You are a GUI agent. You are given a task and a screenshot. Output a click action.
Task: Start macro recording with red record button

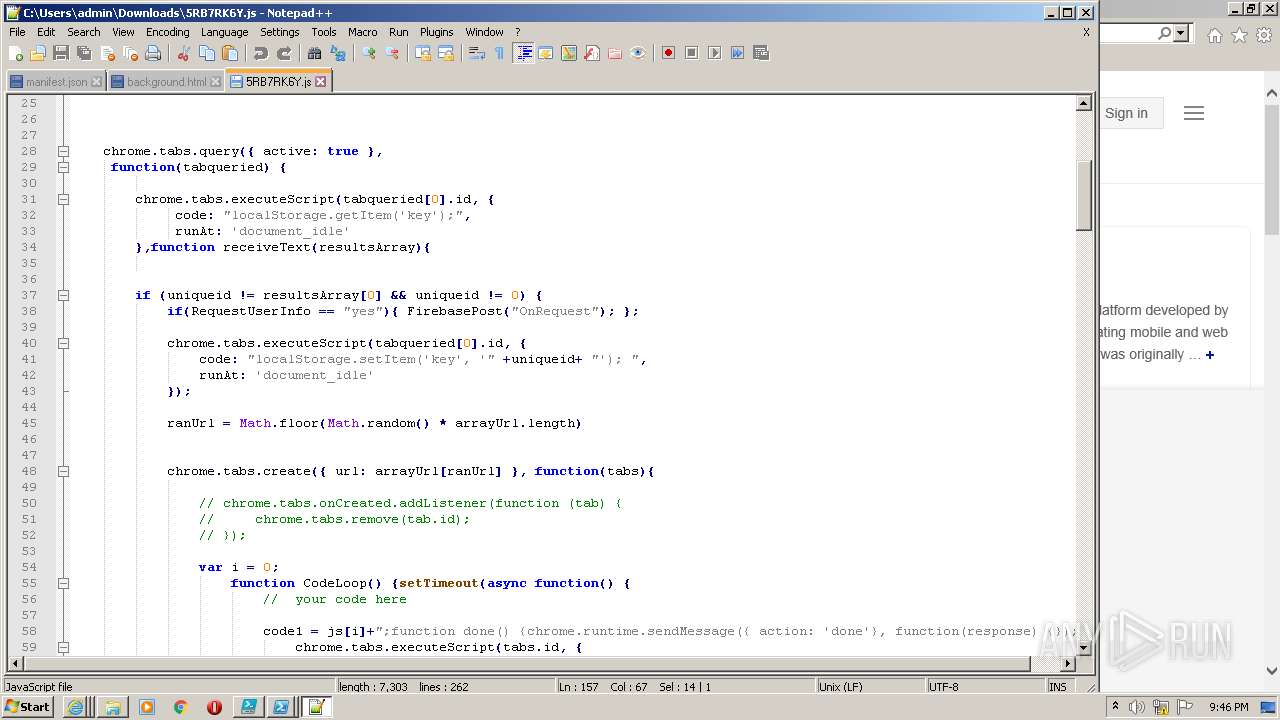click(668, 53)
